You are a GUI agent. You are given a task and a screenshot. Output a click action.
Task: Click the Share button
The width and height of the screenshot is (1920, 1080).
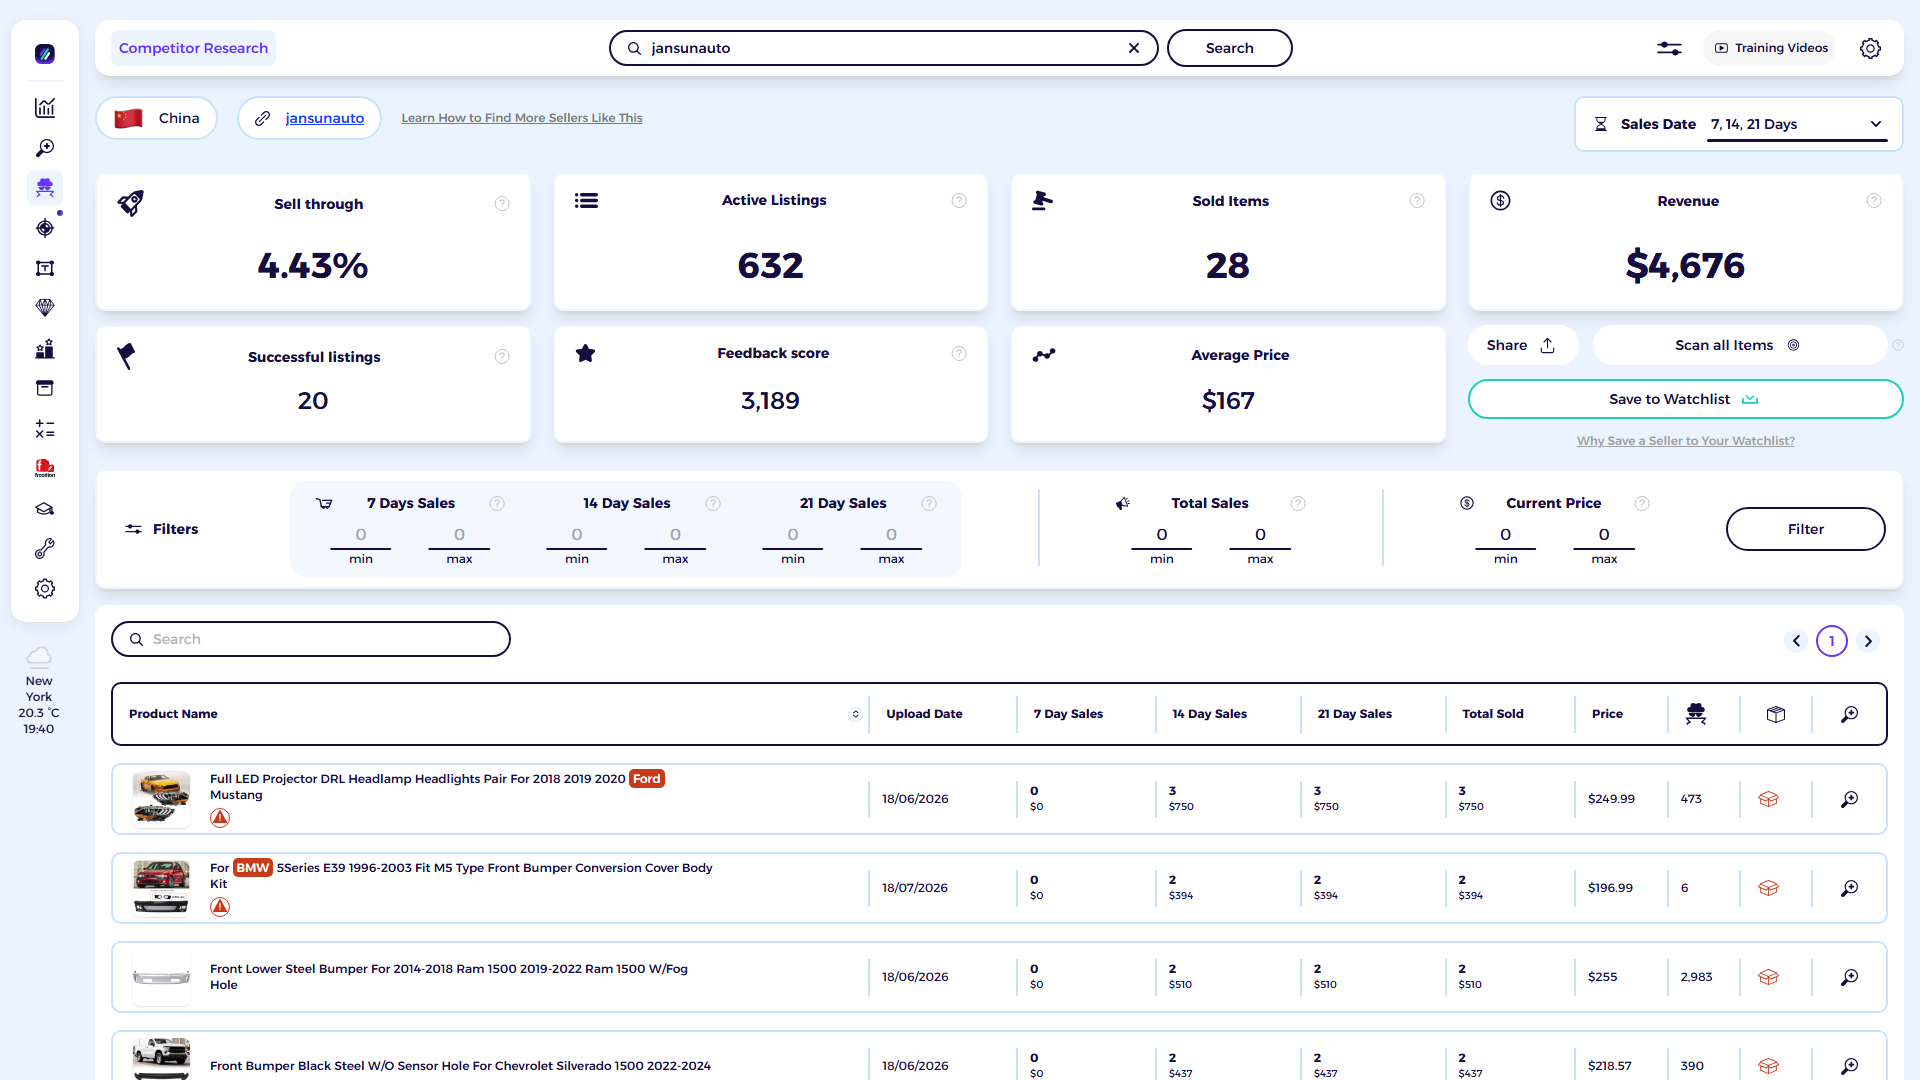tap(1522, 345)
